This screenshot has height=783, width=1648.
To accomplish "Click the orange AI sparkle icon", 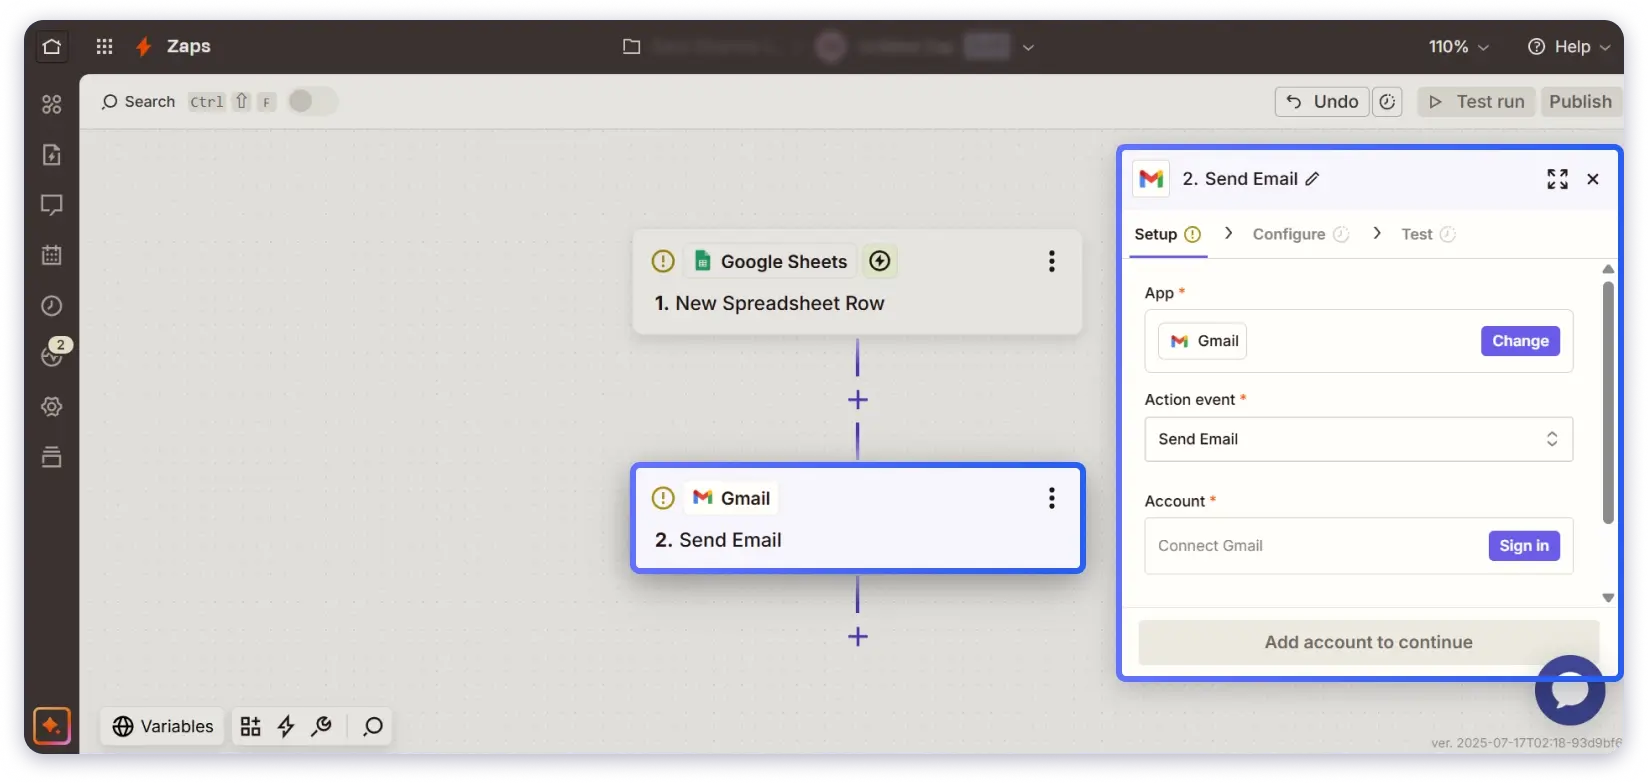I will [51, 726].
